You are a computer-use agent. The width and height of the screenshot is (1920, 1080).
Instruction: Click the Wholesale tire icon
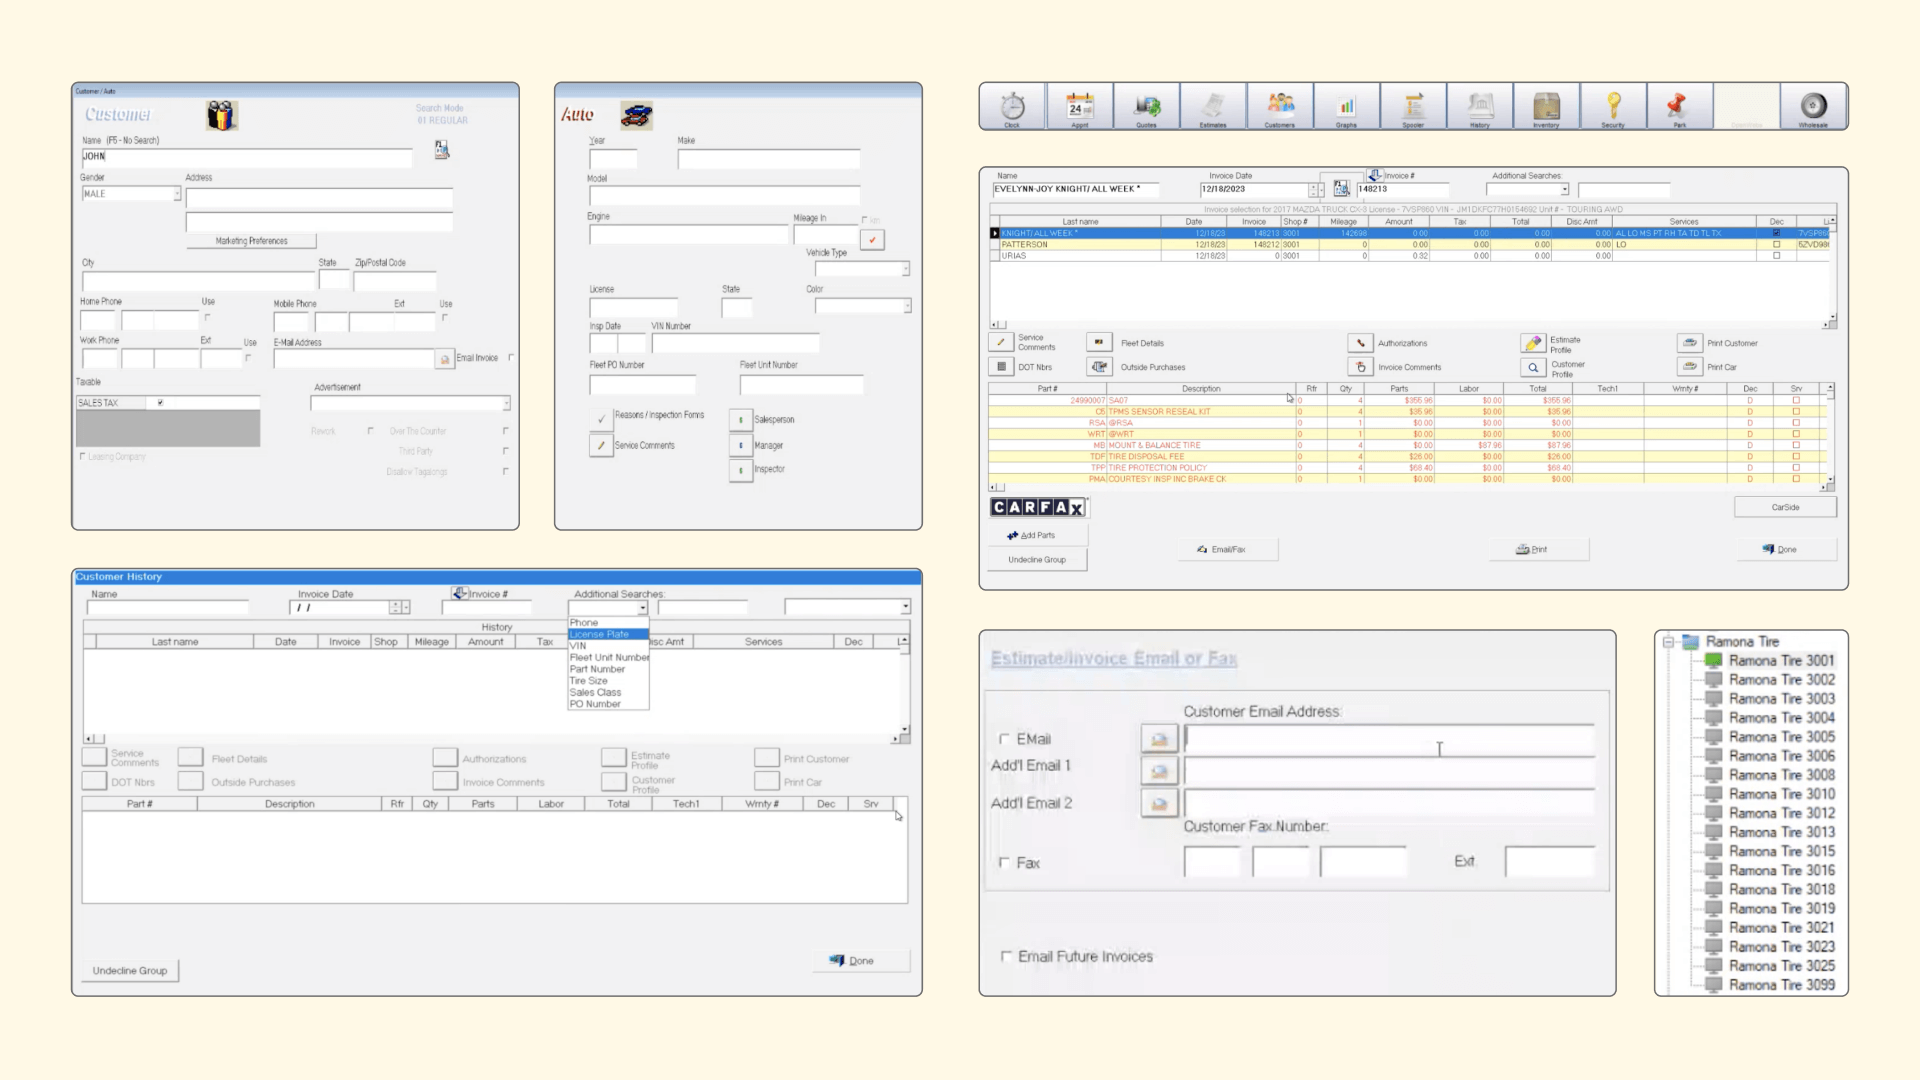[x=1813, y=106]
